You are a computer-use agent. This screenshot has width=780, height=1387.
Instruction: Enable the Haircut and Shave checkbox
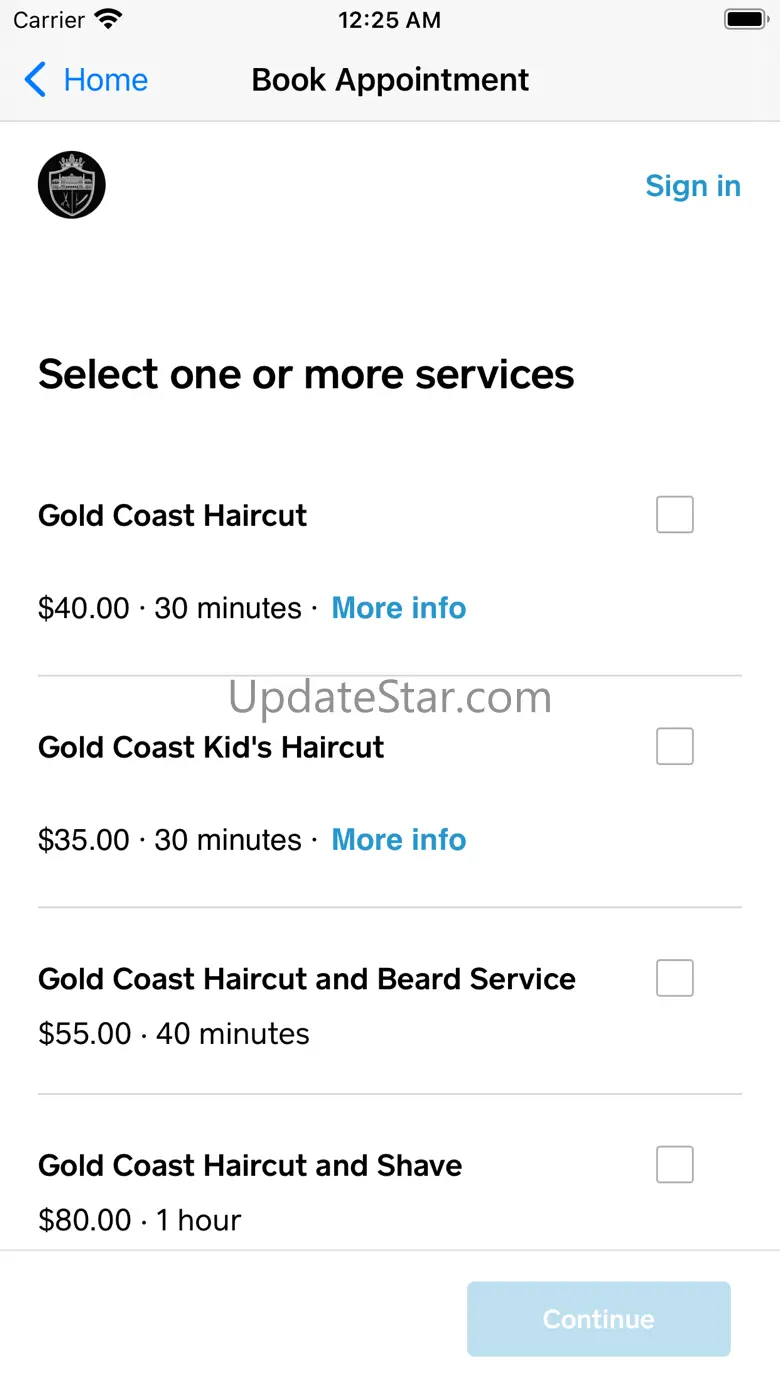click(674, 1164)
